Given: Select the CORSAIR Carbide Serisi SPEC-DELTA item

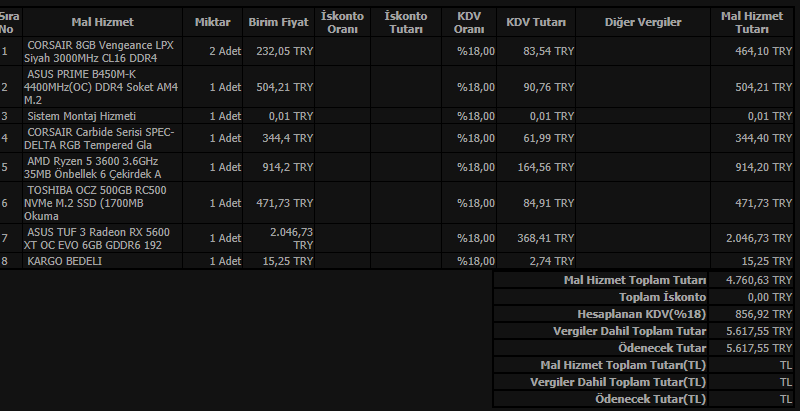Looking at the screenshot, I should (x=100, y=138).
